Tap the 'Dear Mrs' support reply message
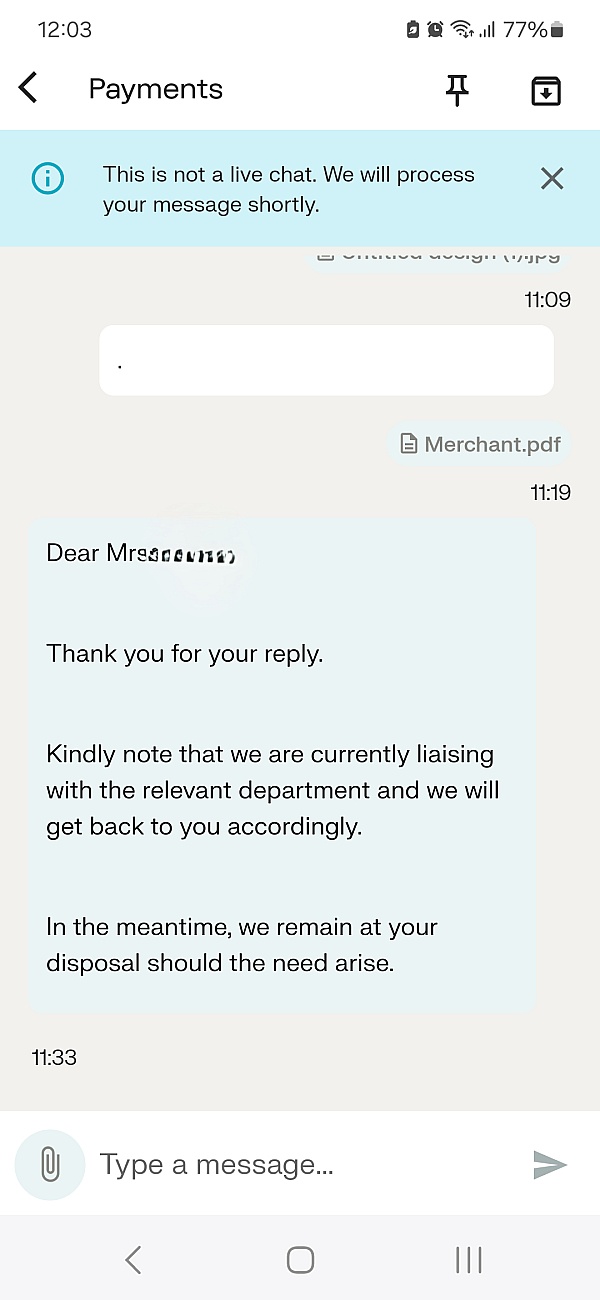This screenshot has height=1300, width=600. click(x=282, y=765)
